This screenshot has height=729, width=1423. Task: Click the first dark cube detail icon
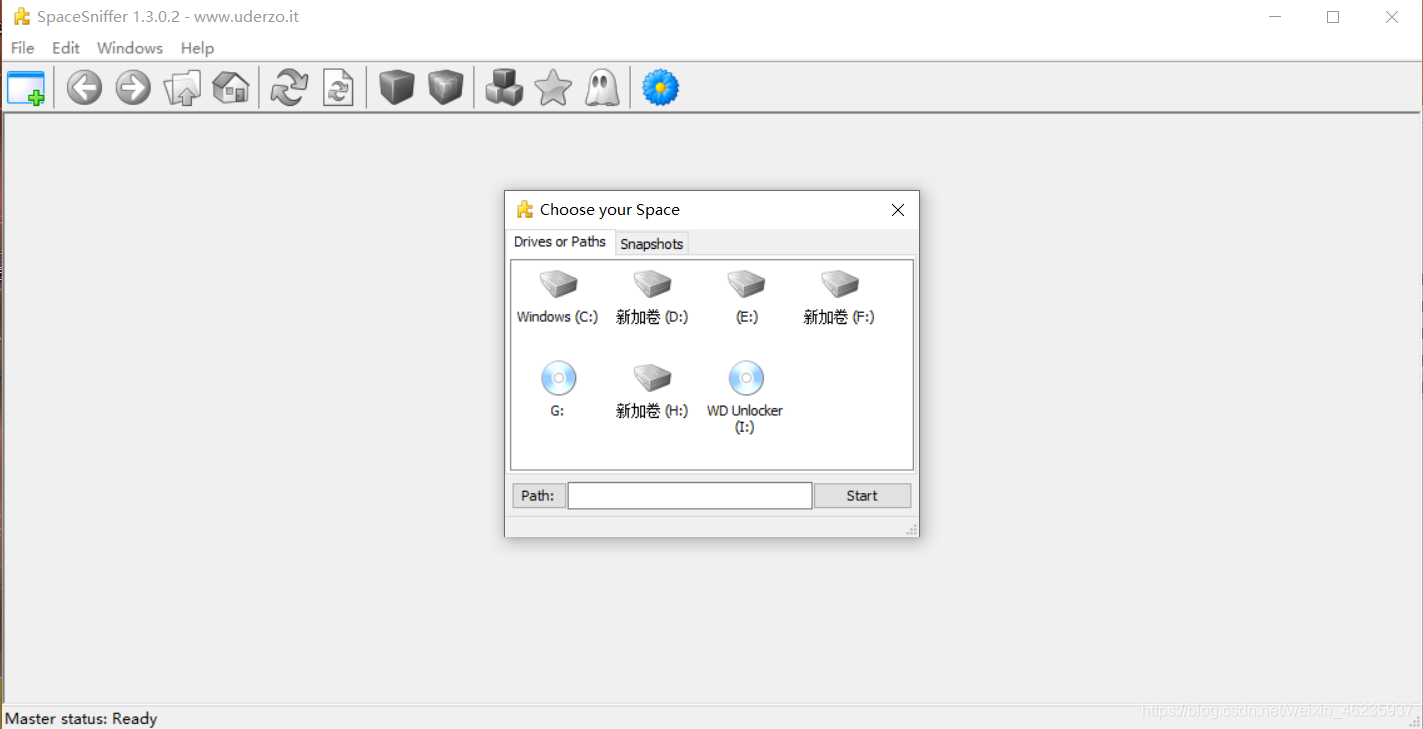pos(397,88)
